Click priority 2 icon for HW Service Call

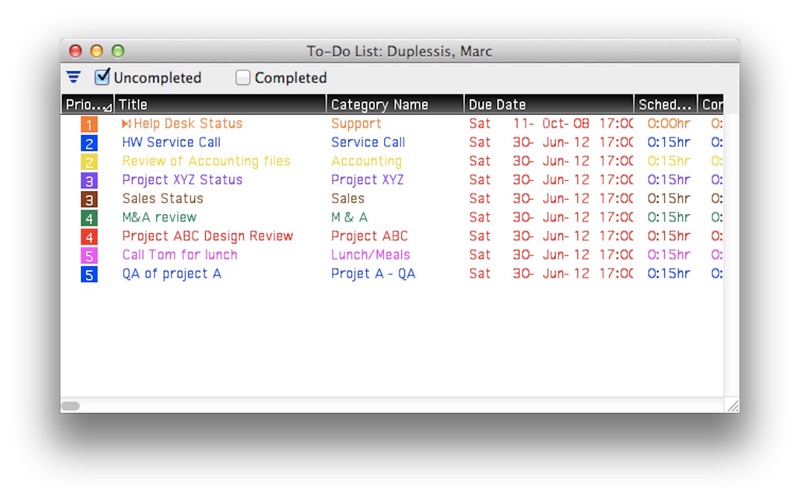point(89,143)
